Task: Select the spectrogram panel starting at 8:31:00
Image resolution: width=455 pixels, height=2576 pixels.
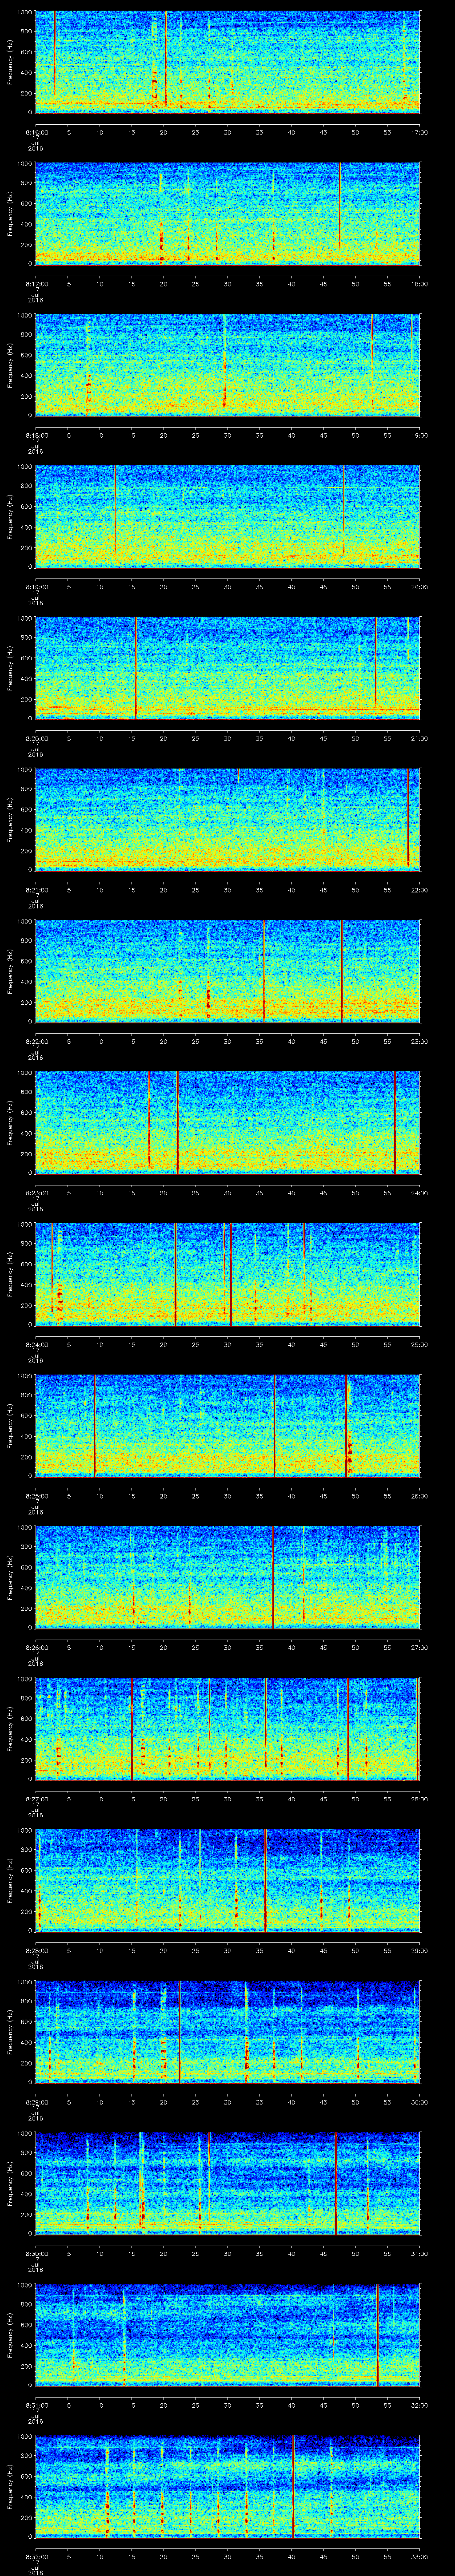Action: tap(228, 2334)
